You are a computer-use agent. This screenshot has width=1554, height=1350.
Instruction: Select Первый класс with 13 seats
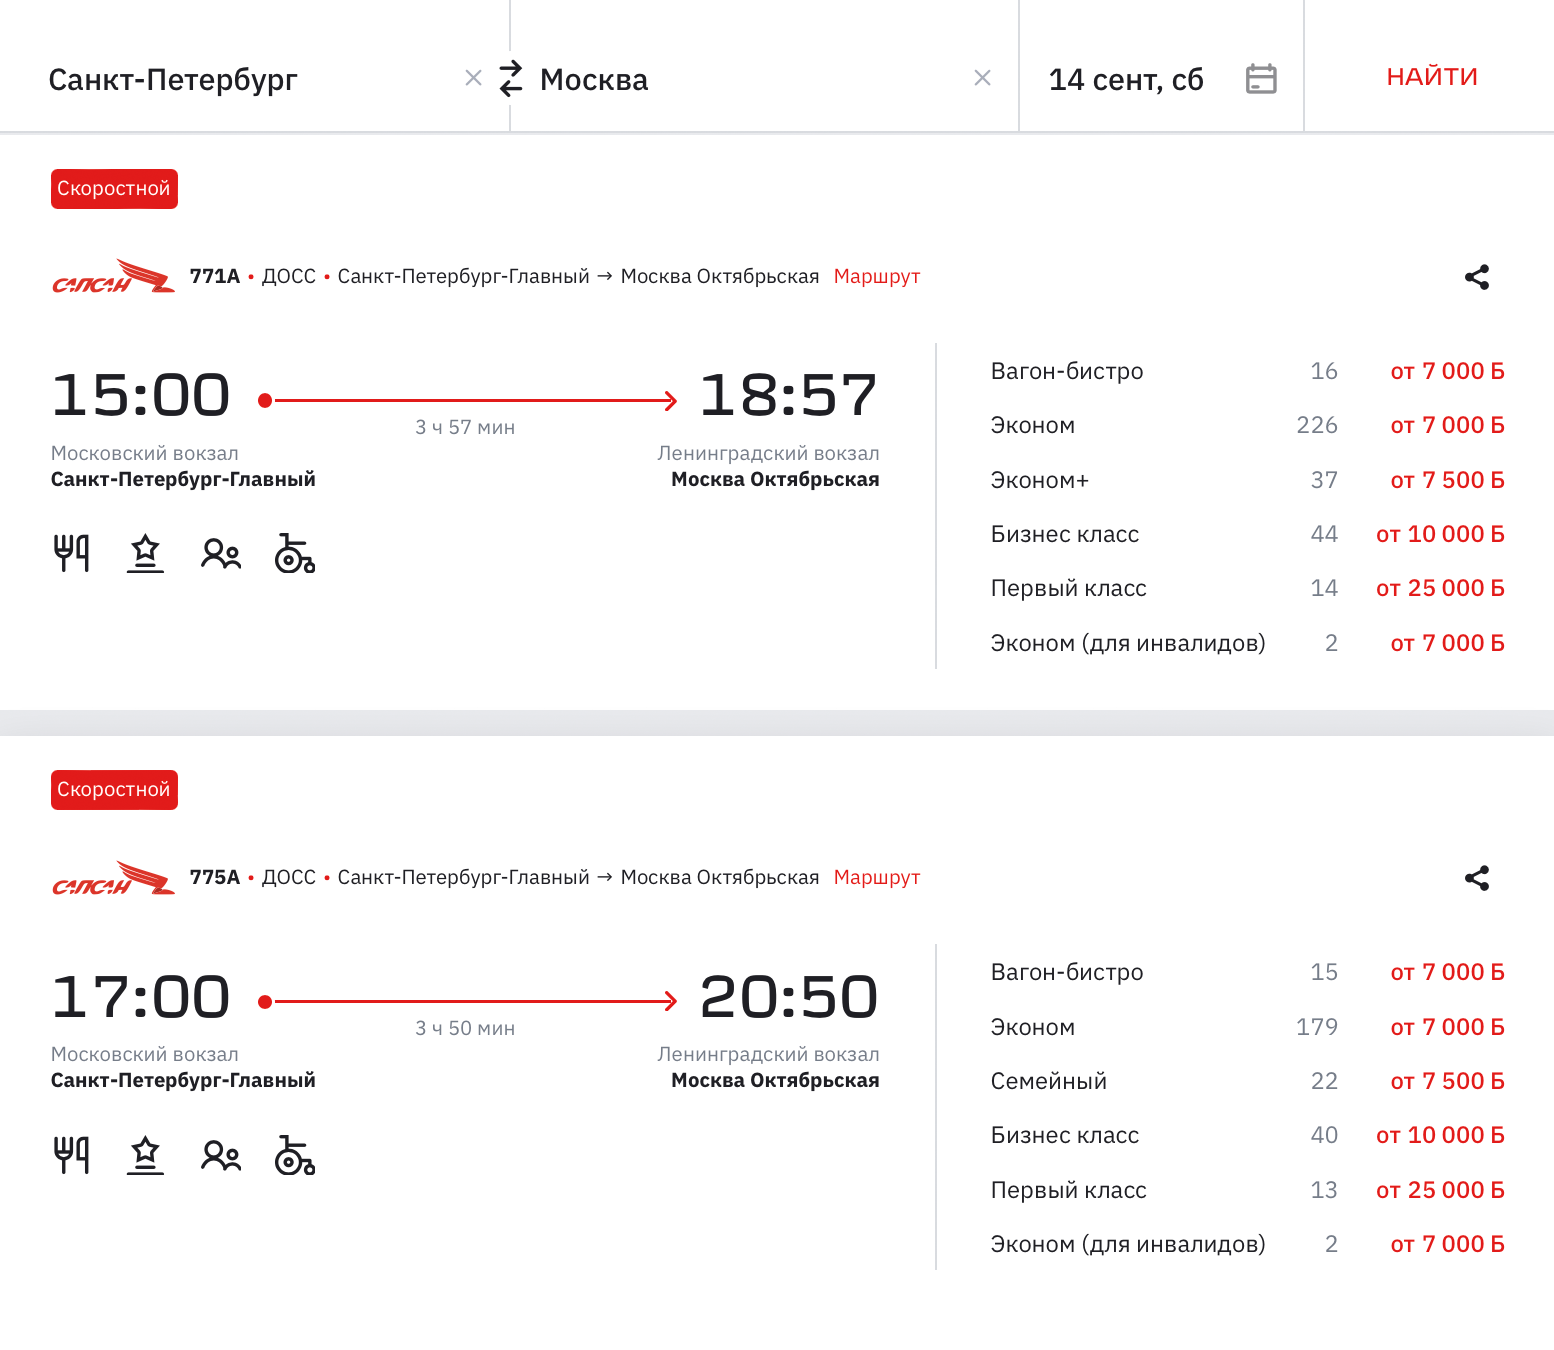[1247, 1190]
